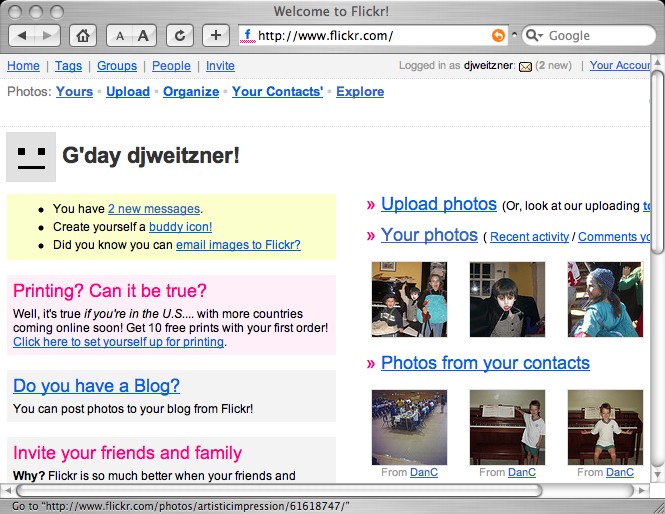
Task: Open the new messages envelope icon
Action: click(525, 66)
